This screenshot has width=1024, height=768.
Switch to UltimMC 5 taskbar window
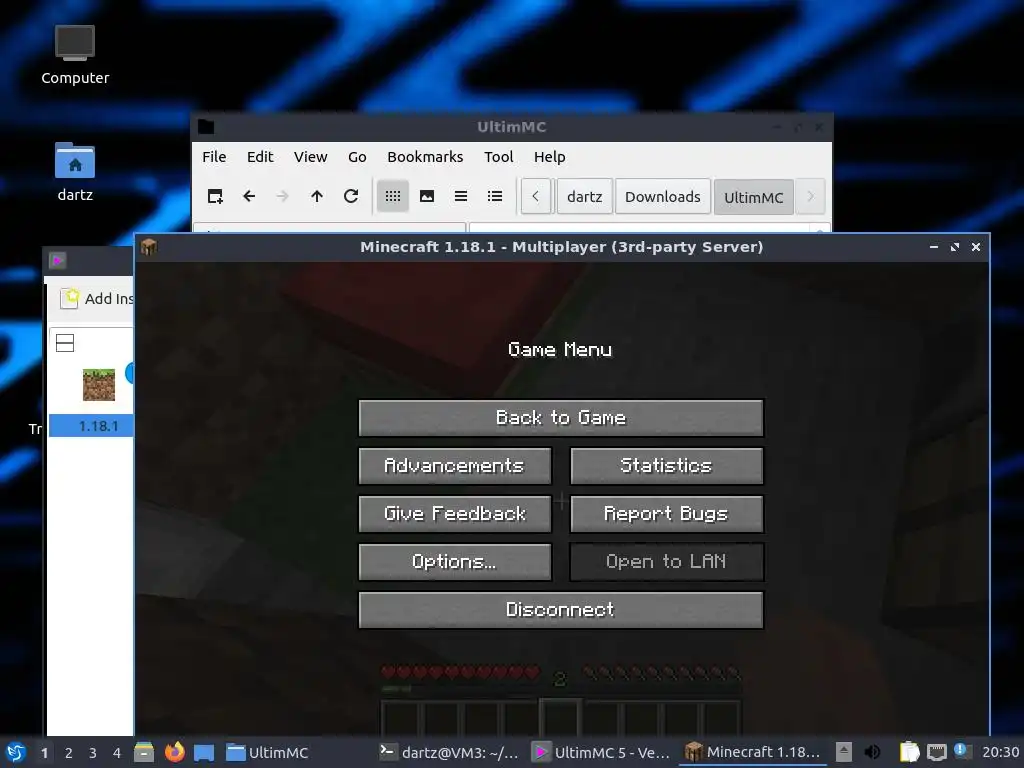pos(601,752)
